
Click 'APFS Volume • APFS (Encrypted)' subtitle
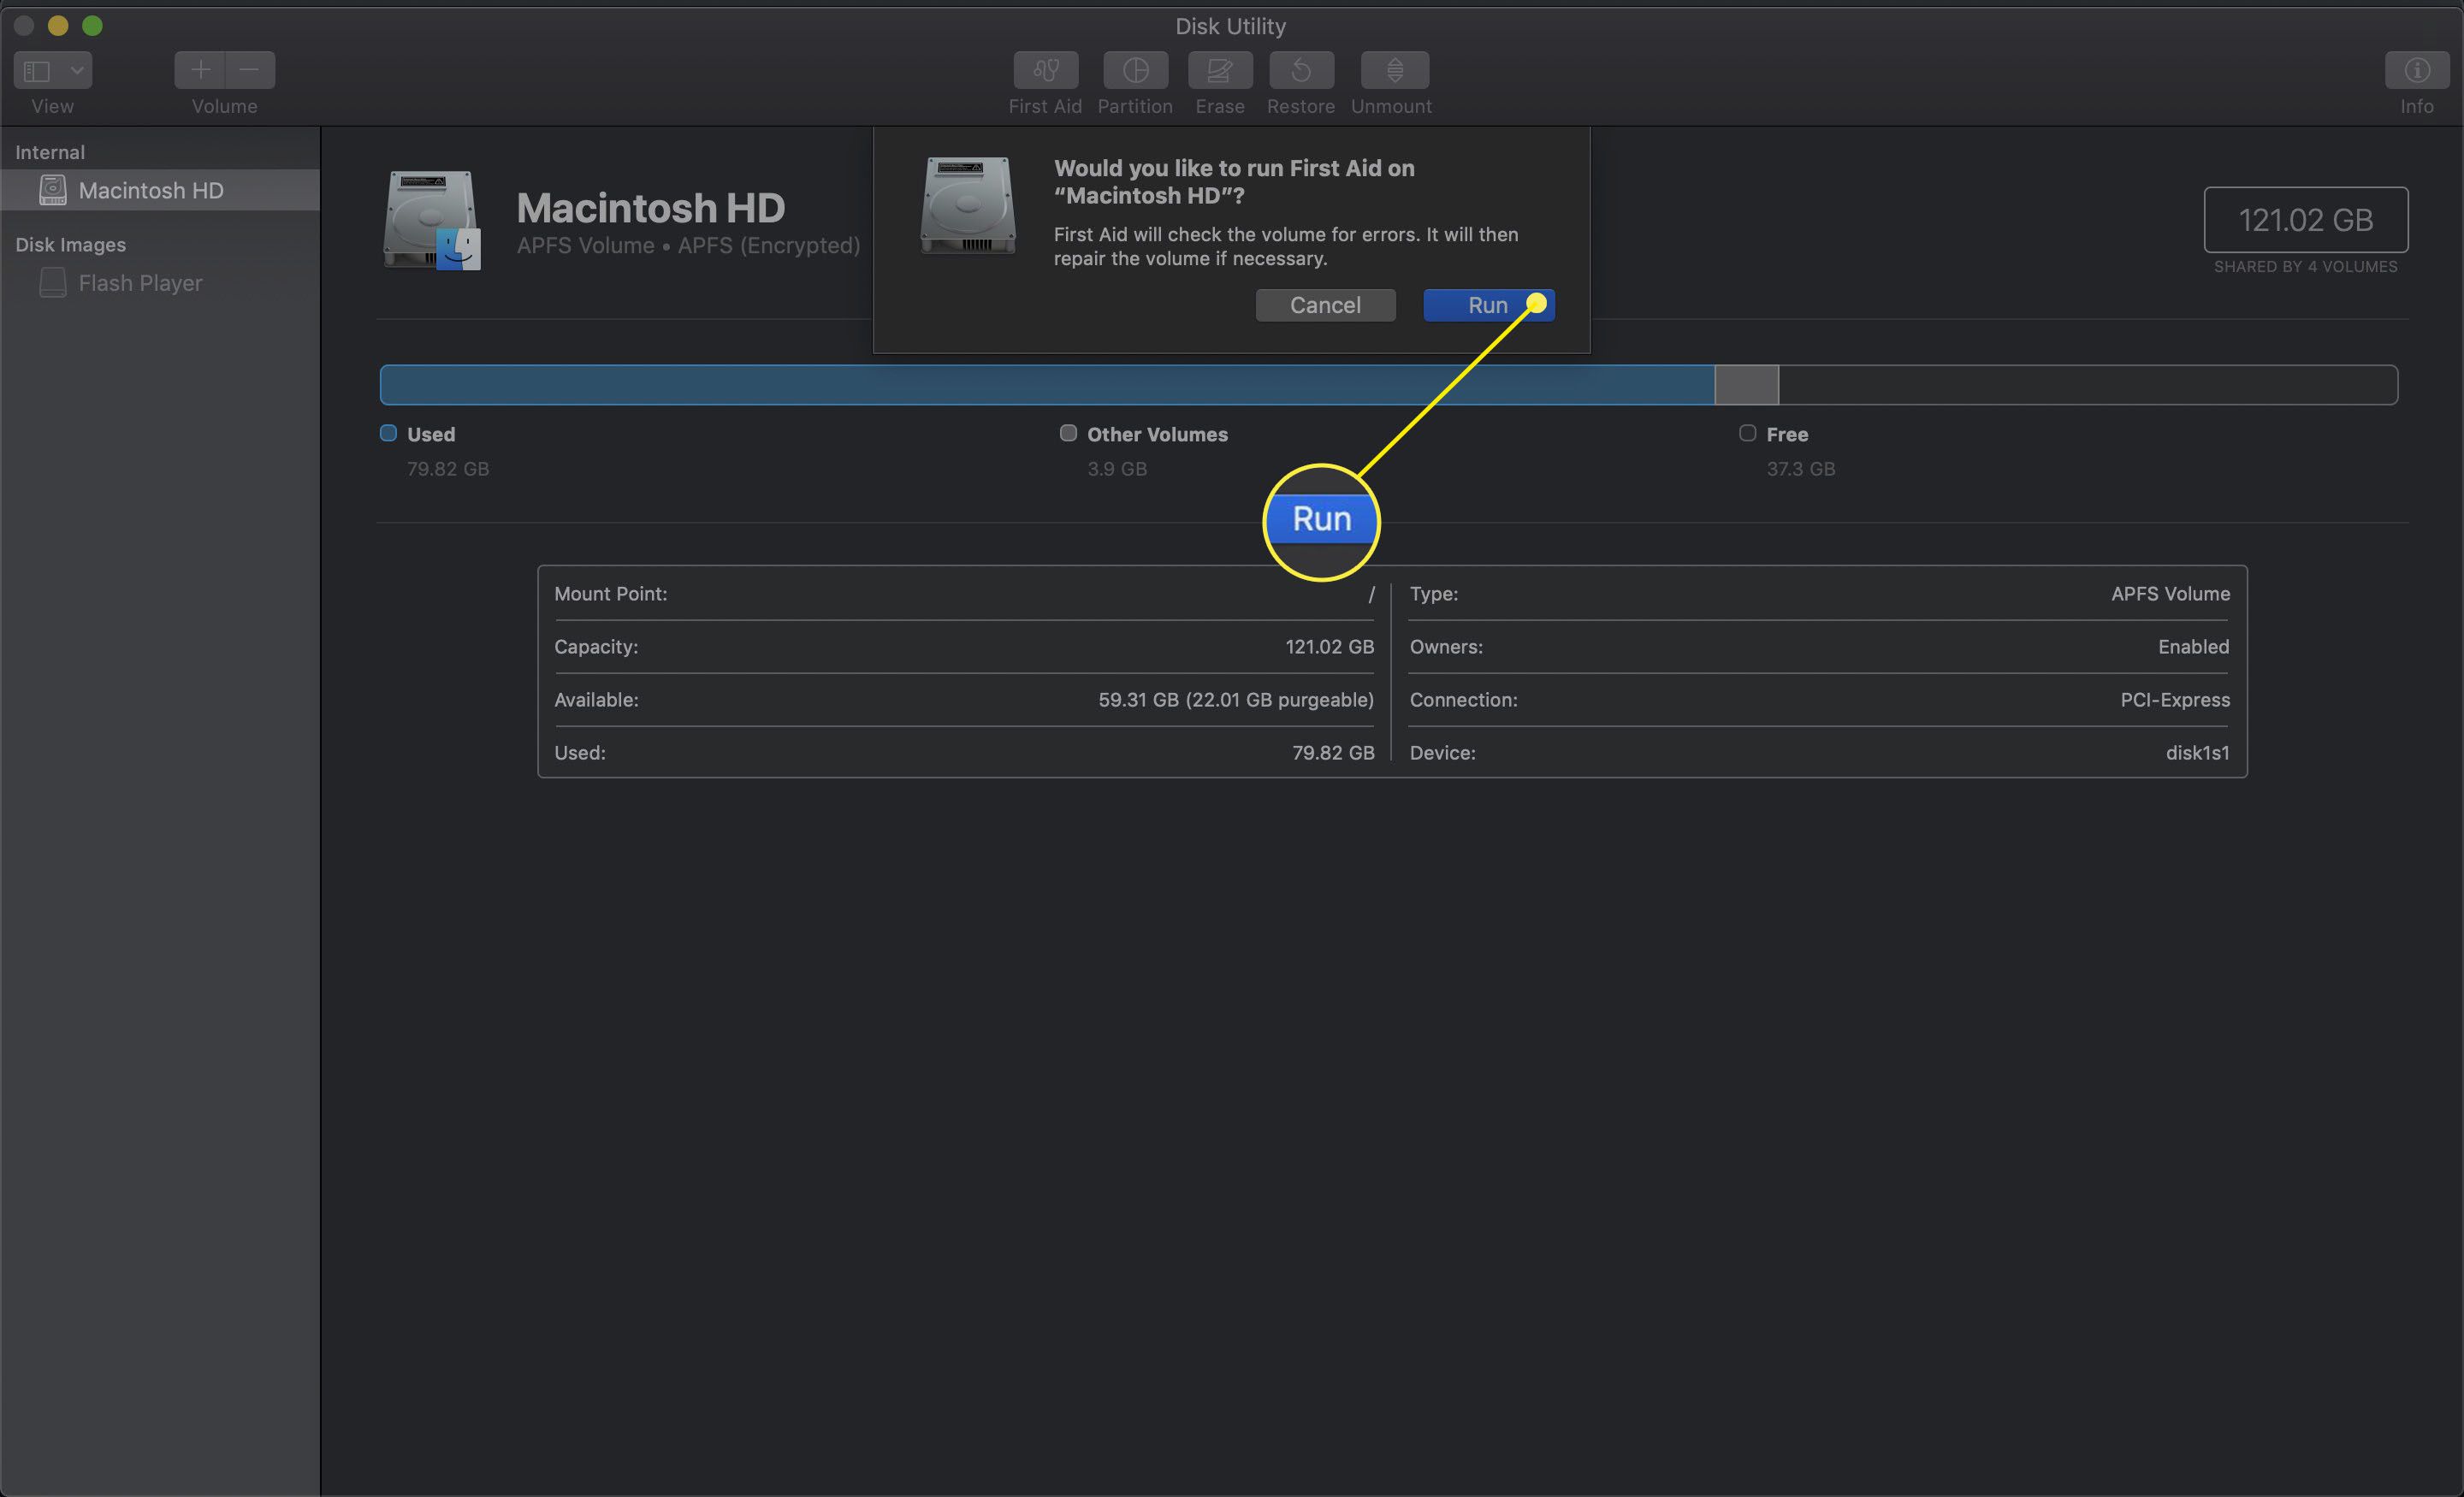688,246
